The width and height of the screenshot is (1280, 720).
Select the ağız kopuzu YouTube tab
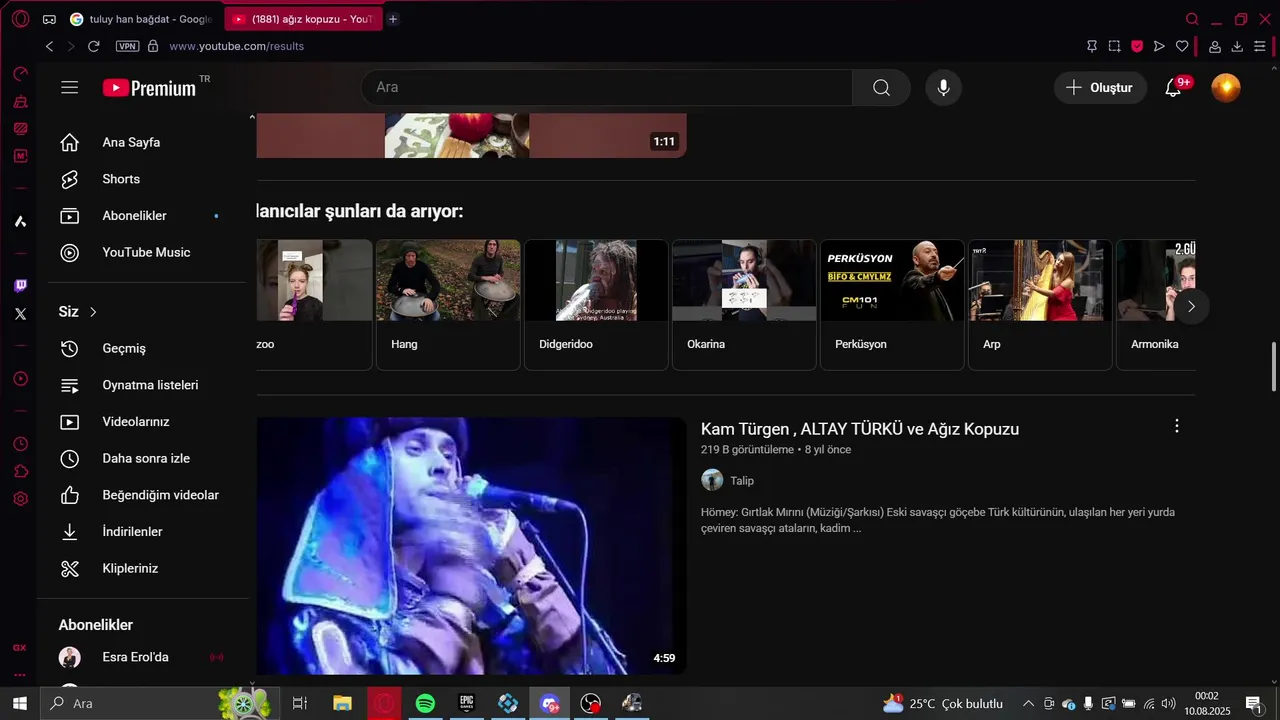click(303, 19)
